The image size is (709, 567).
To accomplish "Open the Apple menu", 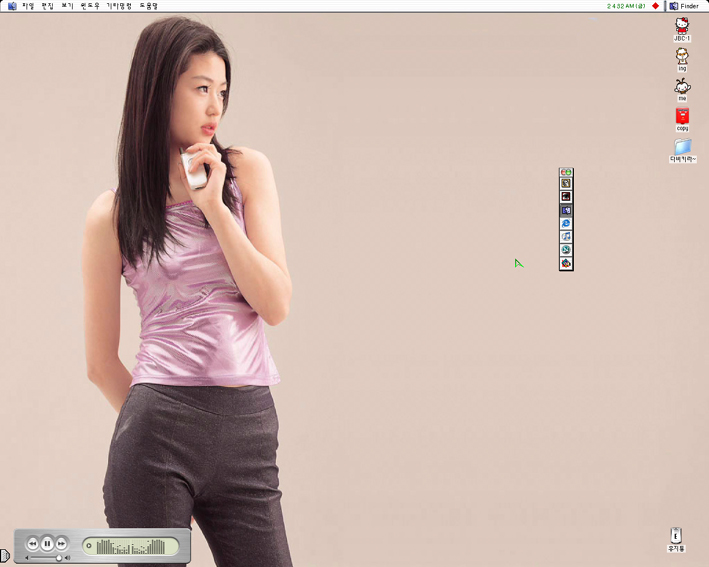I will click(x=12, y=6).
